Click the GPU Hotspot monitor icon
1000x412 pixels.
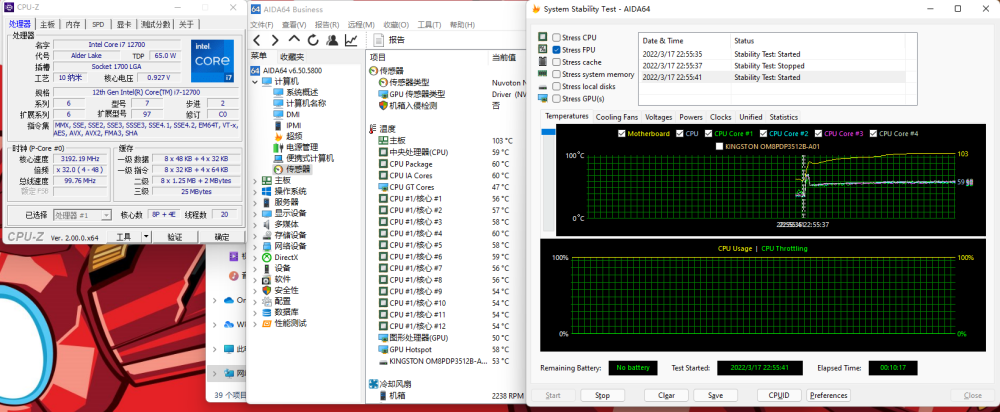point(383,349)
